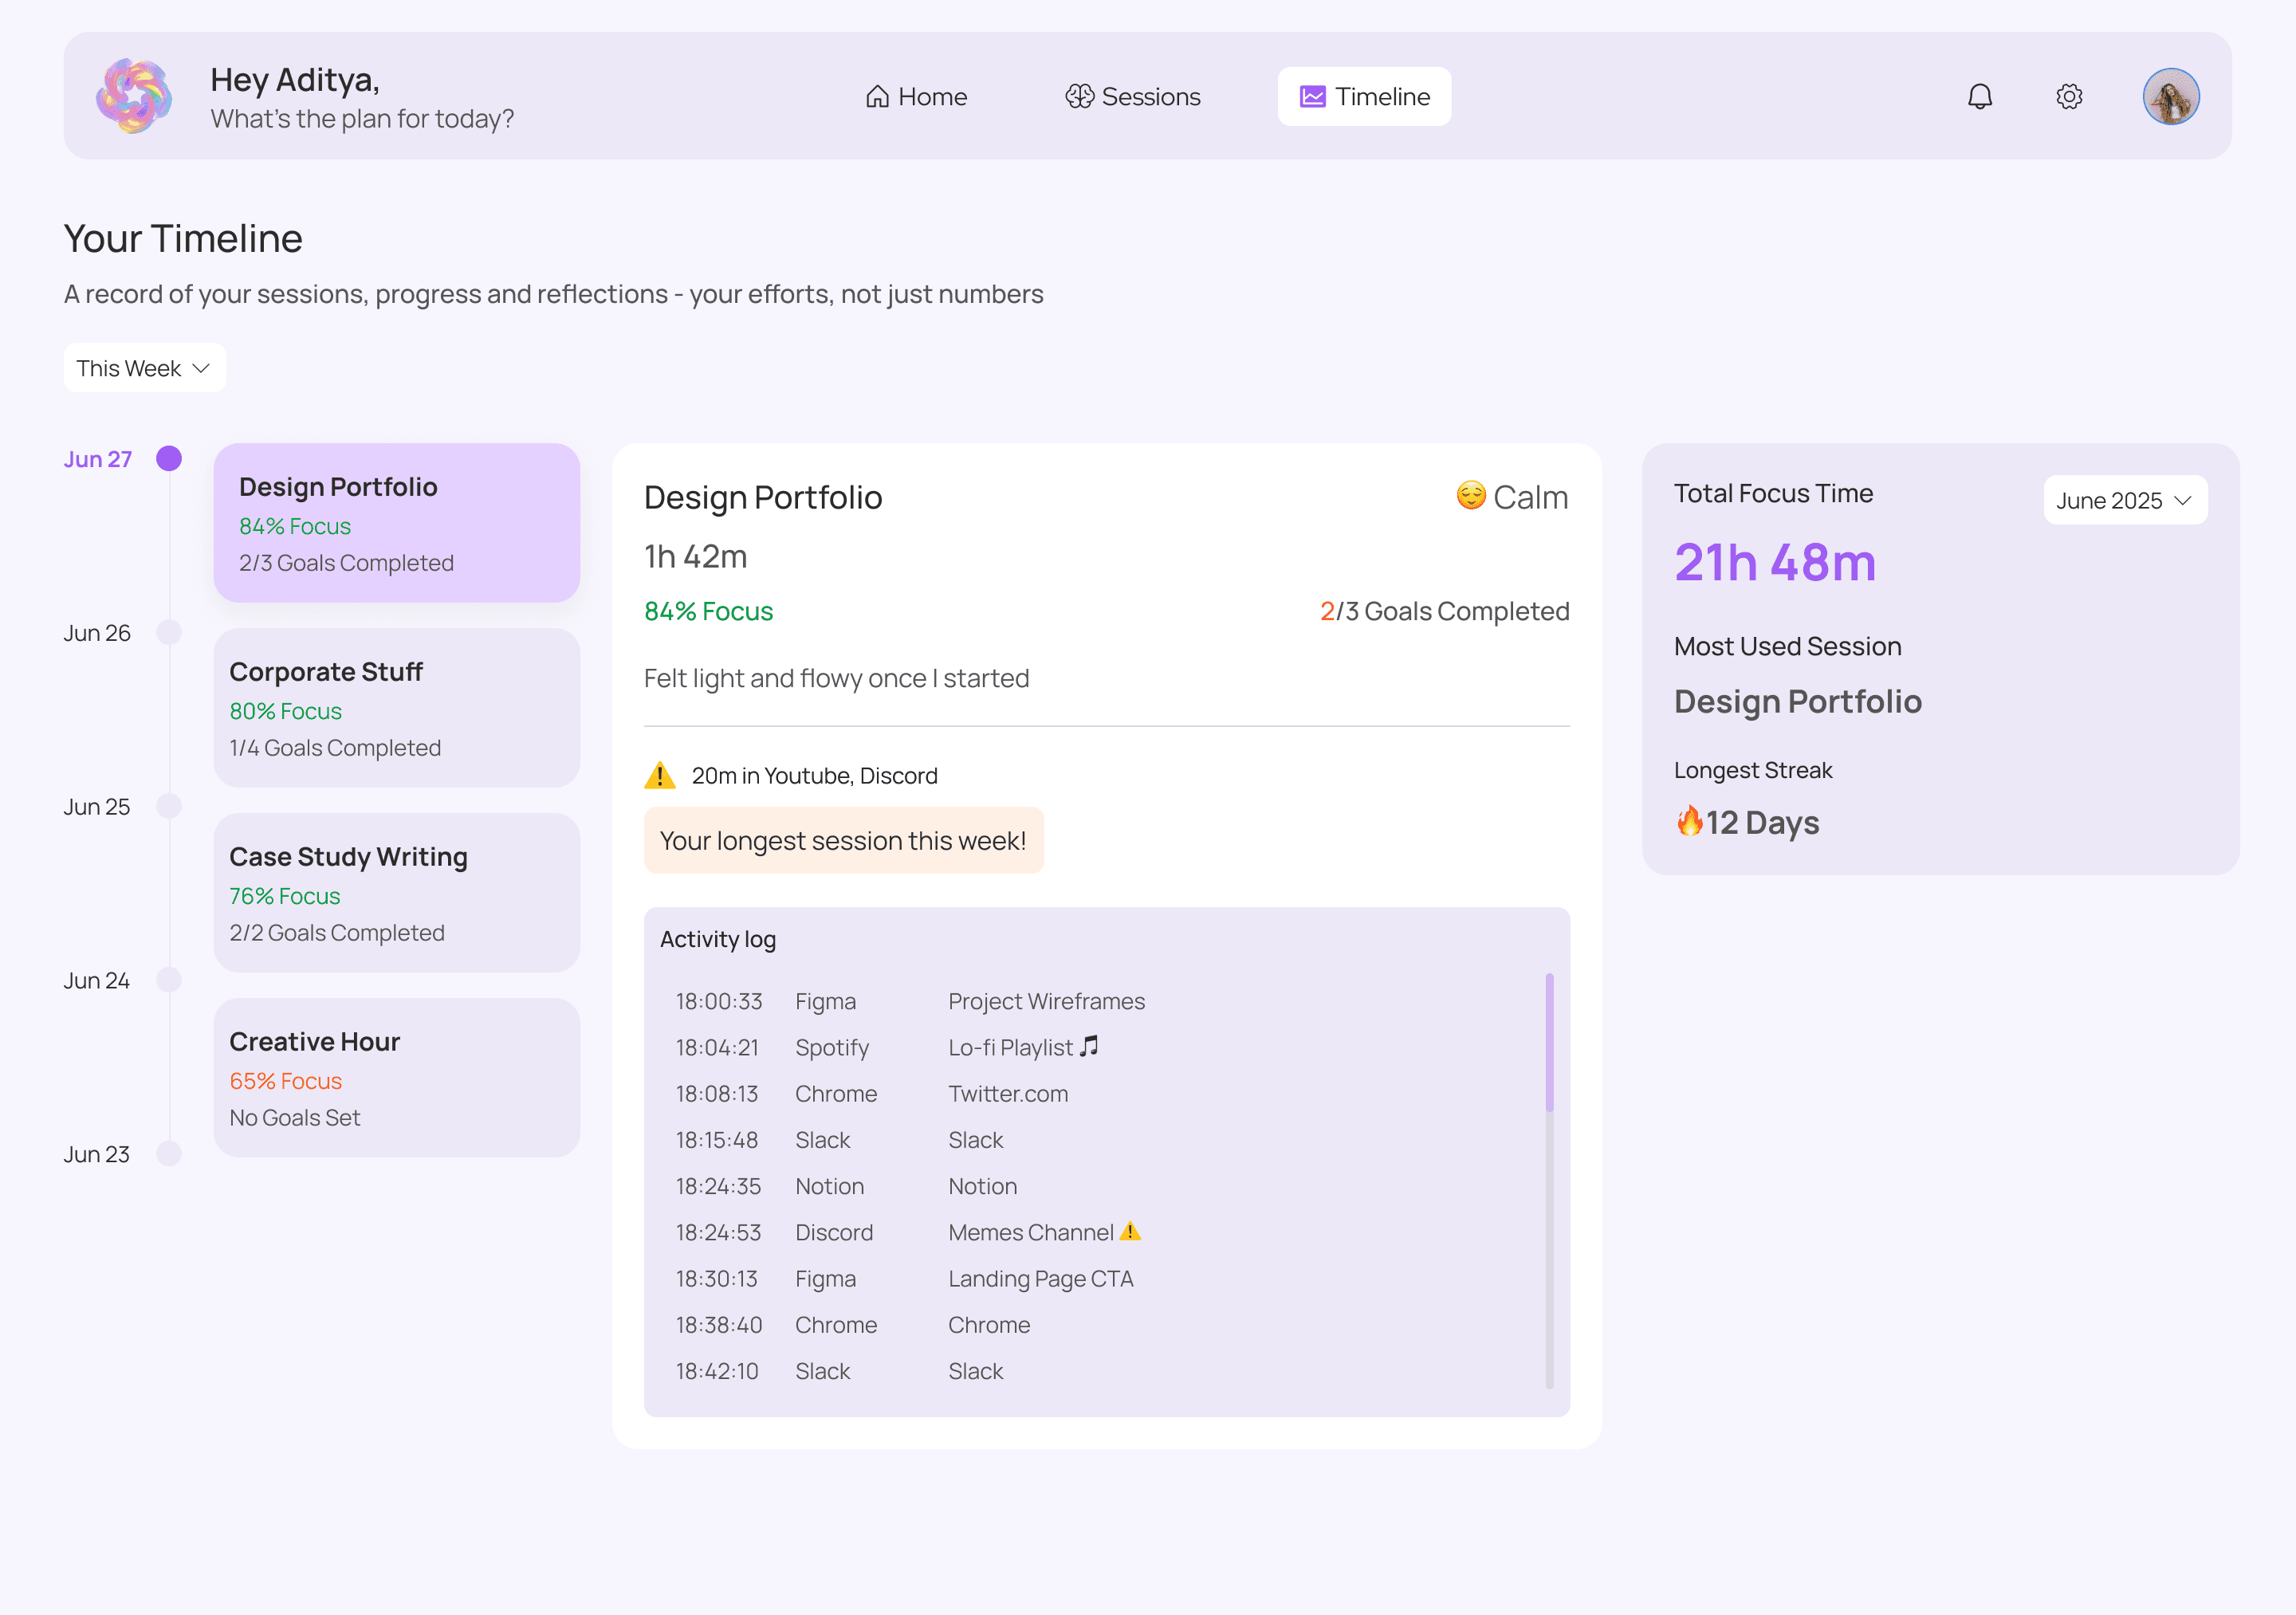Select the Corporate Stuff session card

tap(396, 708)
